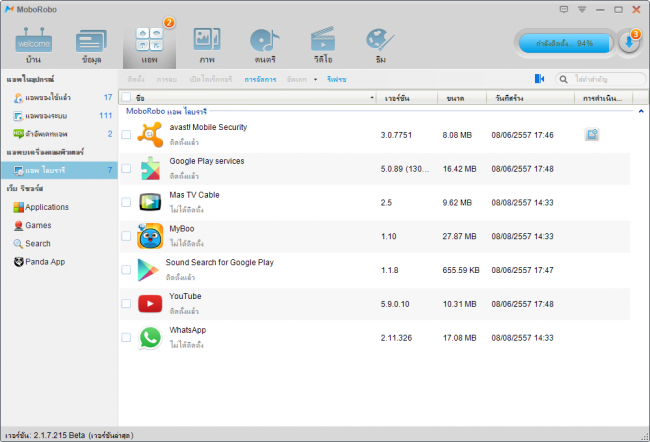Viewport: 650px width, 442px height.
Task: Check the MyBoo checkbox
Action: (126, 236)
